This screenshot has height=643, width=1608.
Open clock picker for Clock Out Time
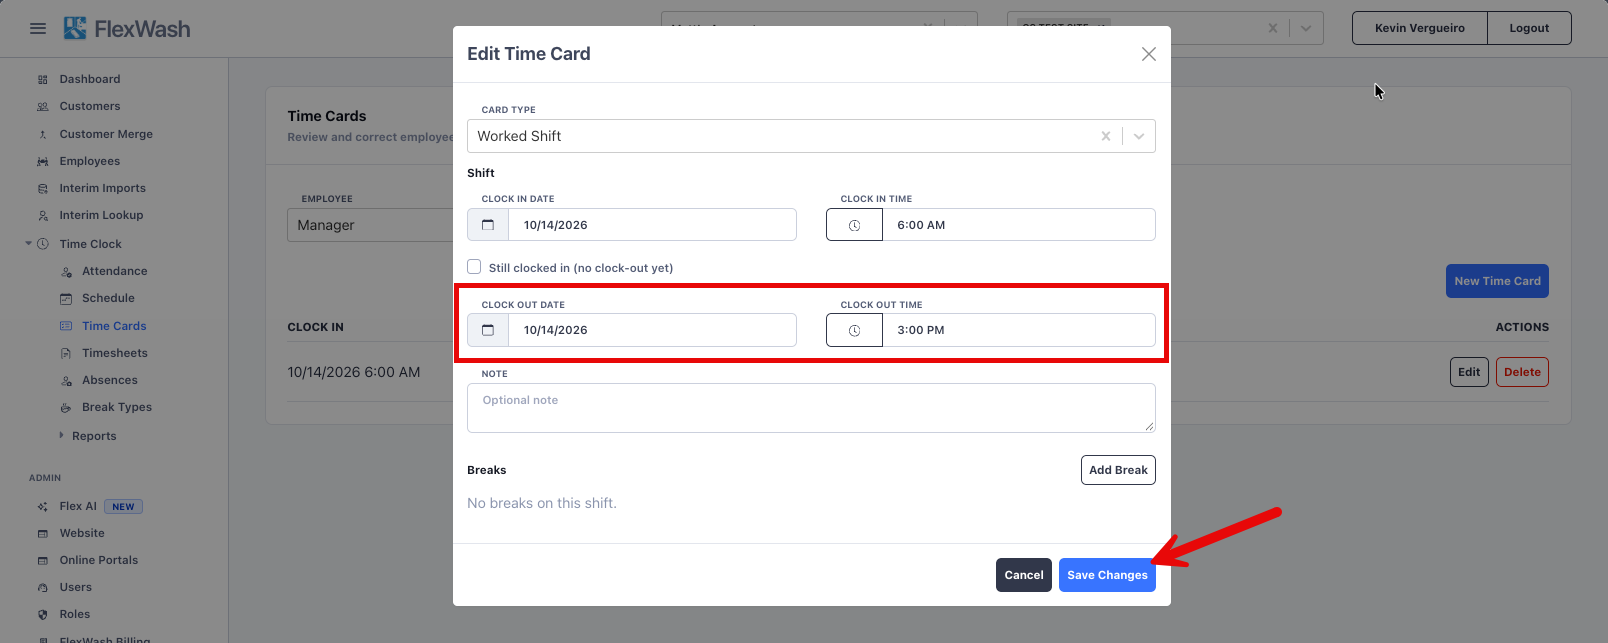(x=854, y=330)
